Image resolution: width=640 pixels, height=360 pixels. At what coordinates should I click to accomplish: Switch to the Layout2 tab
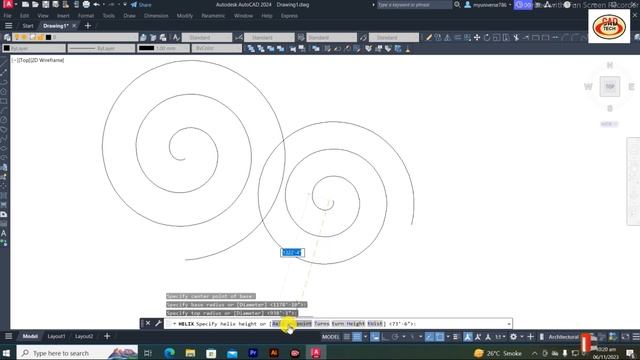tap(84, 336)
